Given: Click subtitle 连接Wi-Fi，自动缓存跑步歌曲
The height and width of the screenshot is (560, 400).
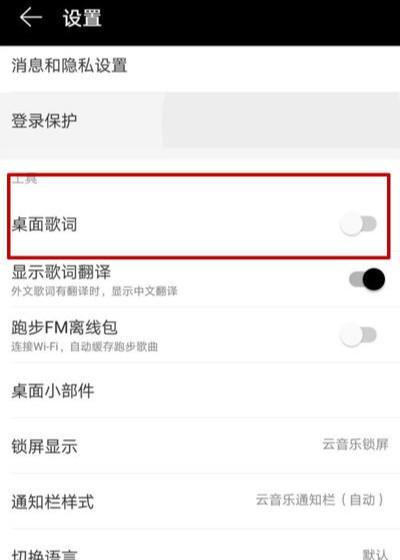Looking at the screenshot, I should click(85, 347).
